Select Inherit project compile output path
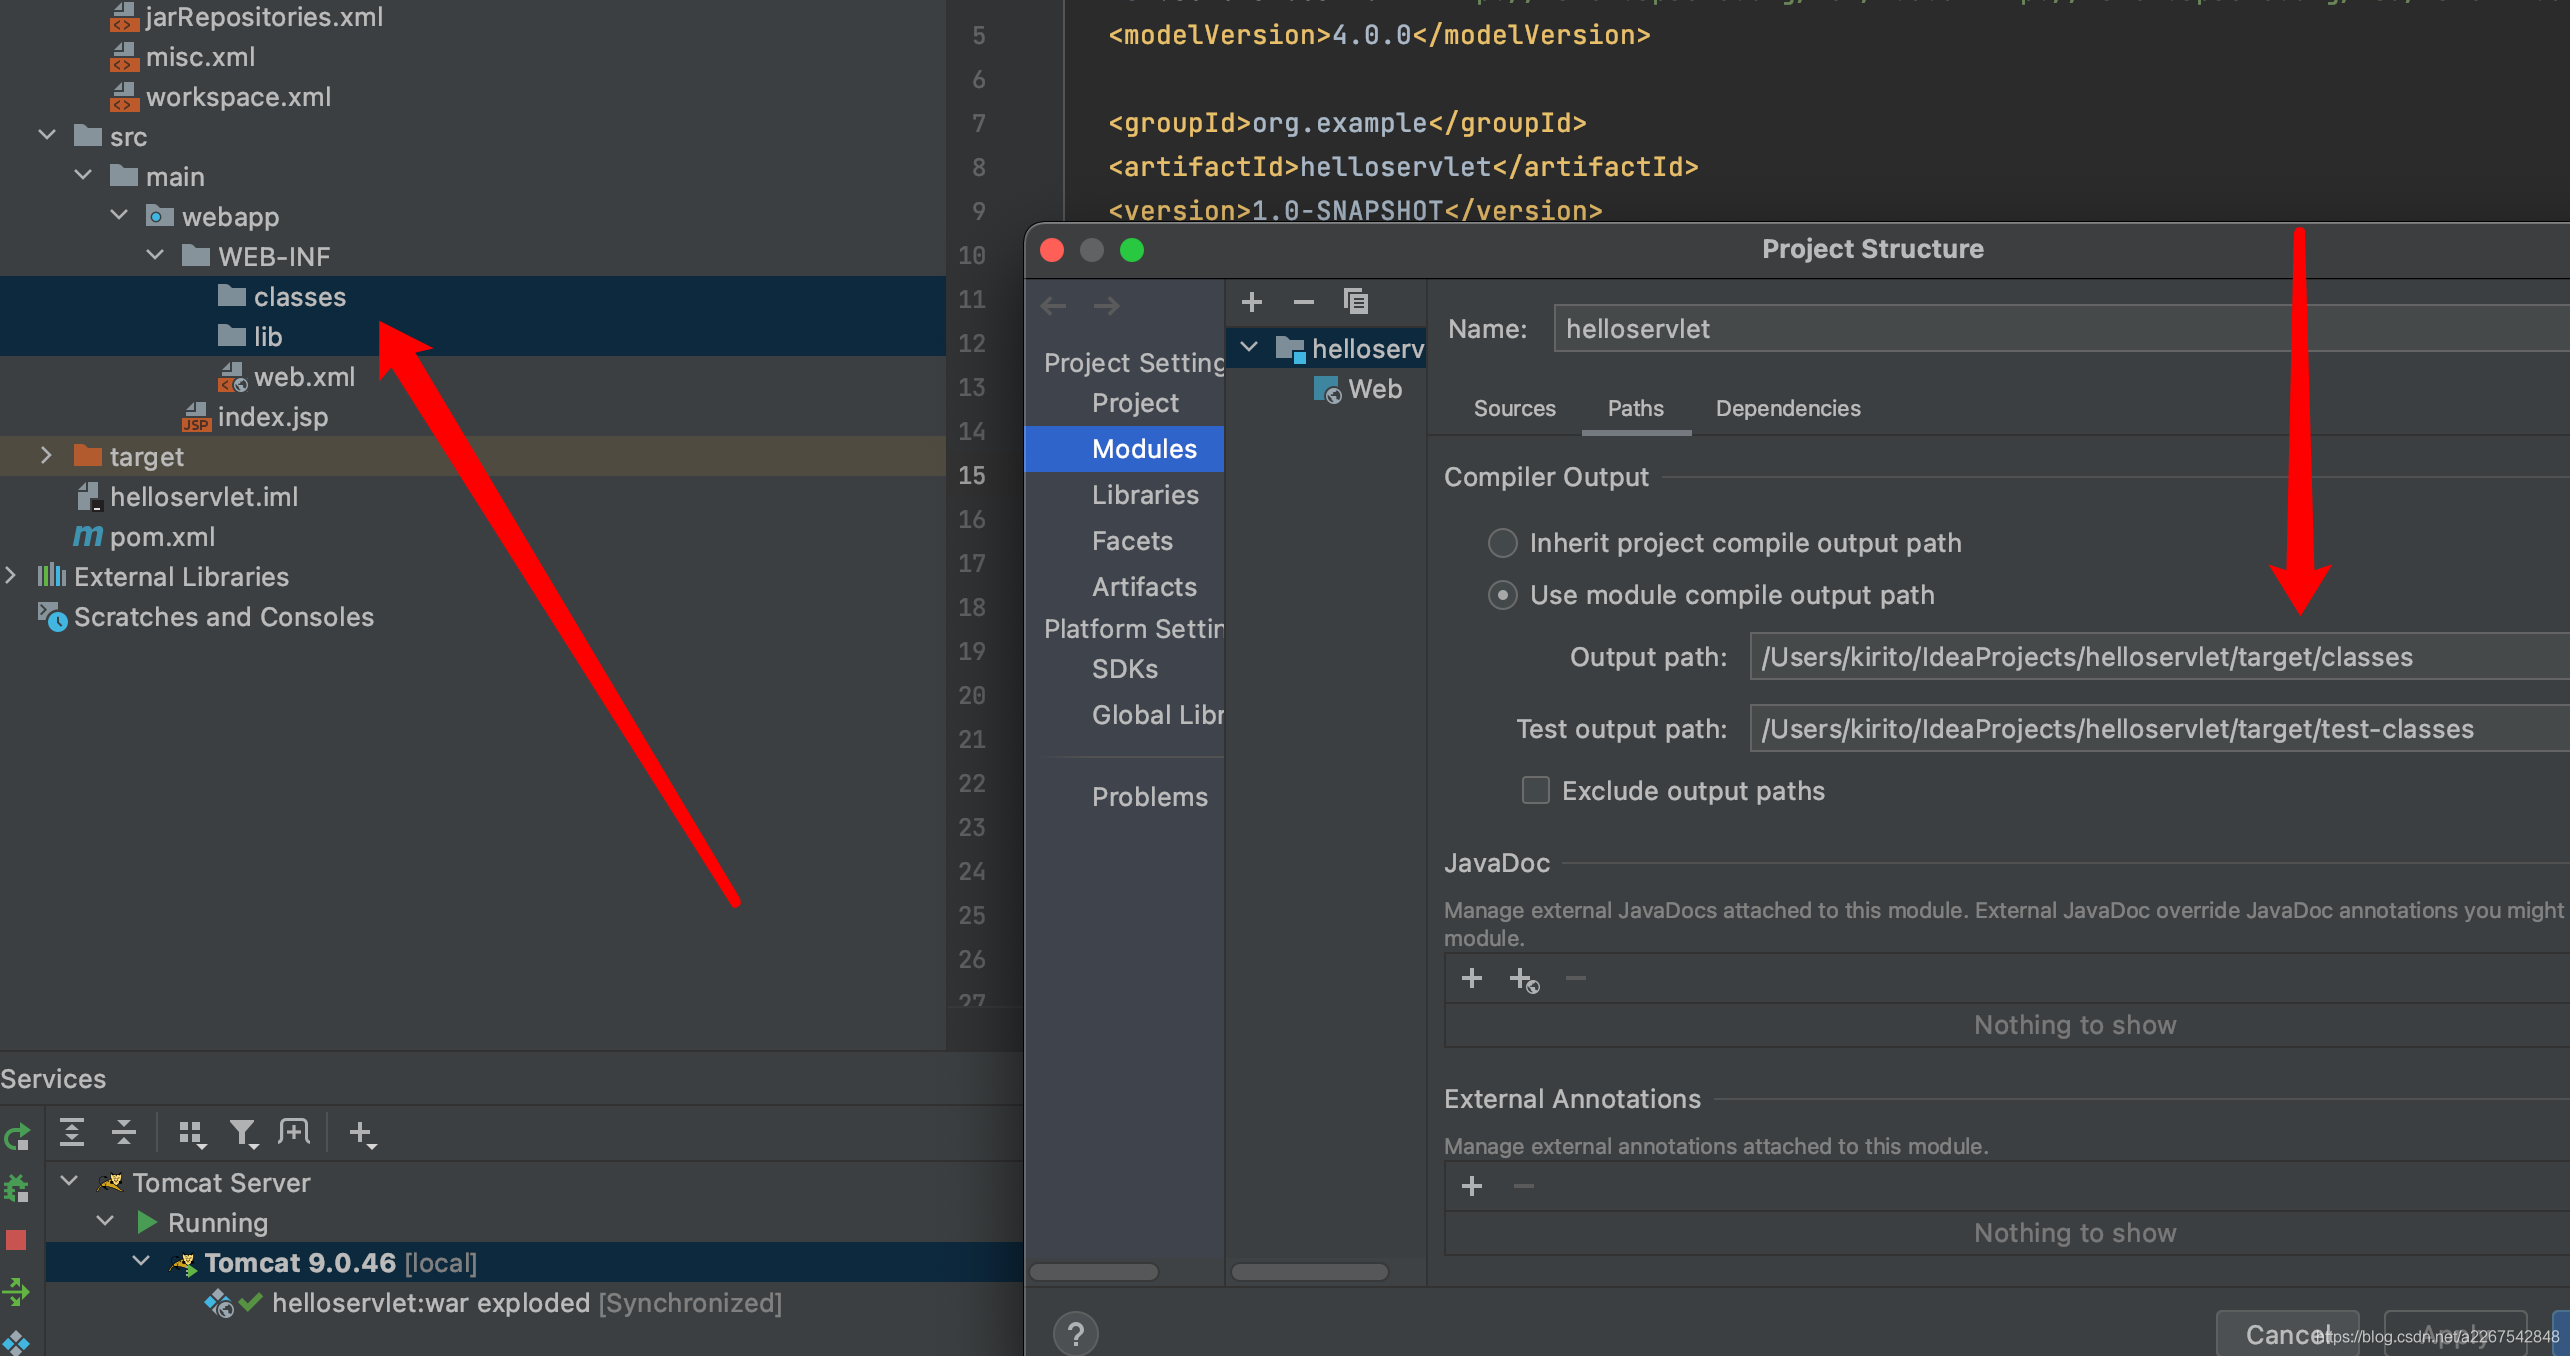 1502,543
